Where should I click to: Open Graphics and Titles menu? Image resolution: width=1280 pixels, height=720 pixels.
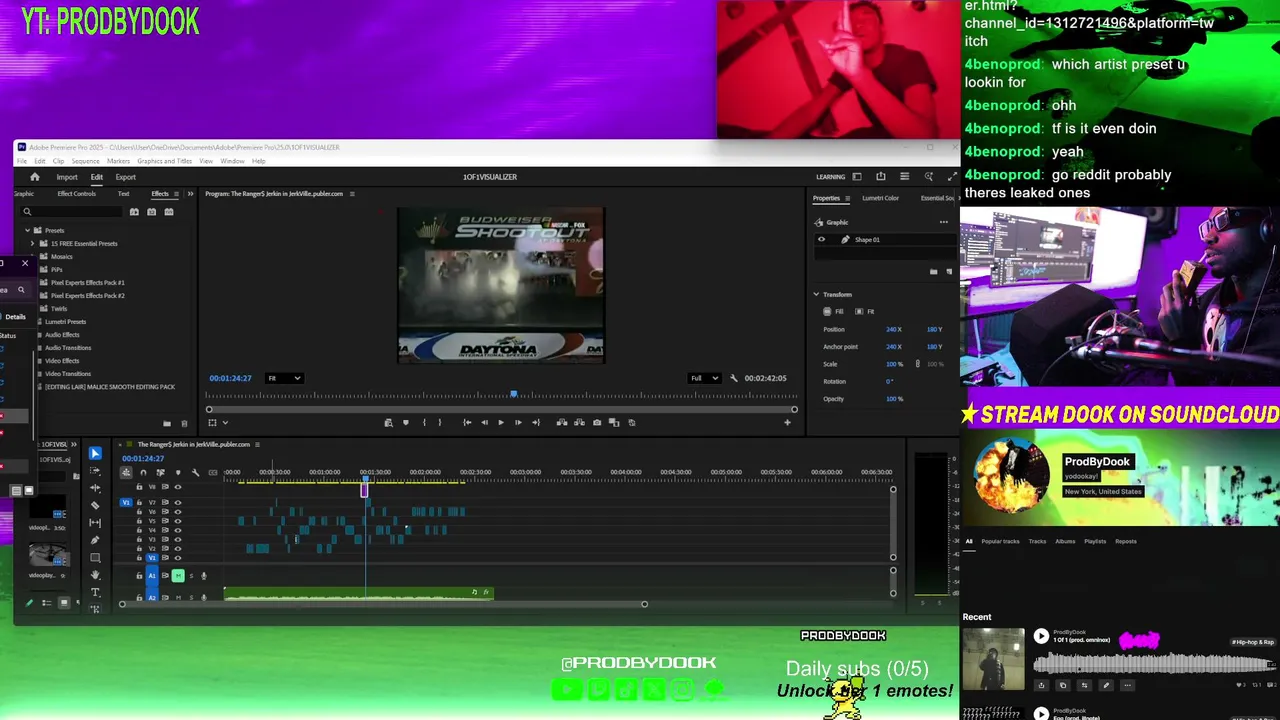click(164, 161)
